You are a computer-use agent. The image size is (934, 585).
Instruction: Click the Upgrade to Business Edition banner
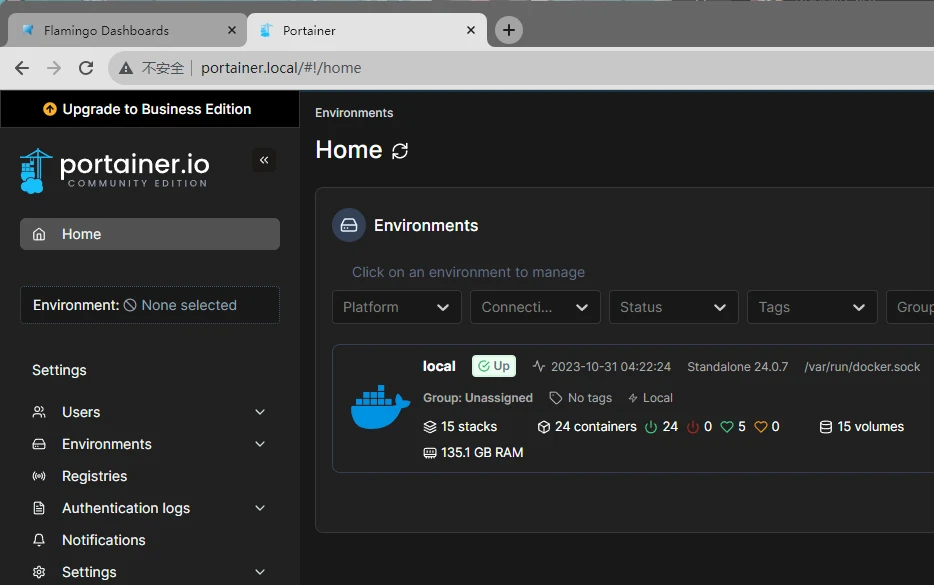pos(150,109)
